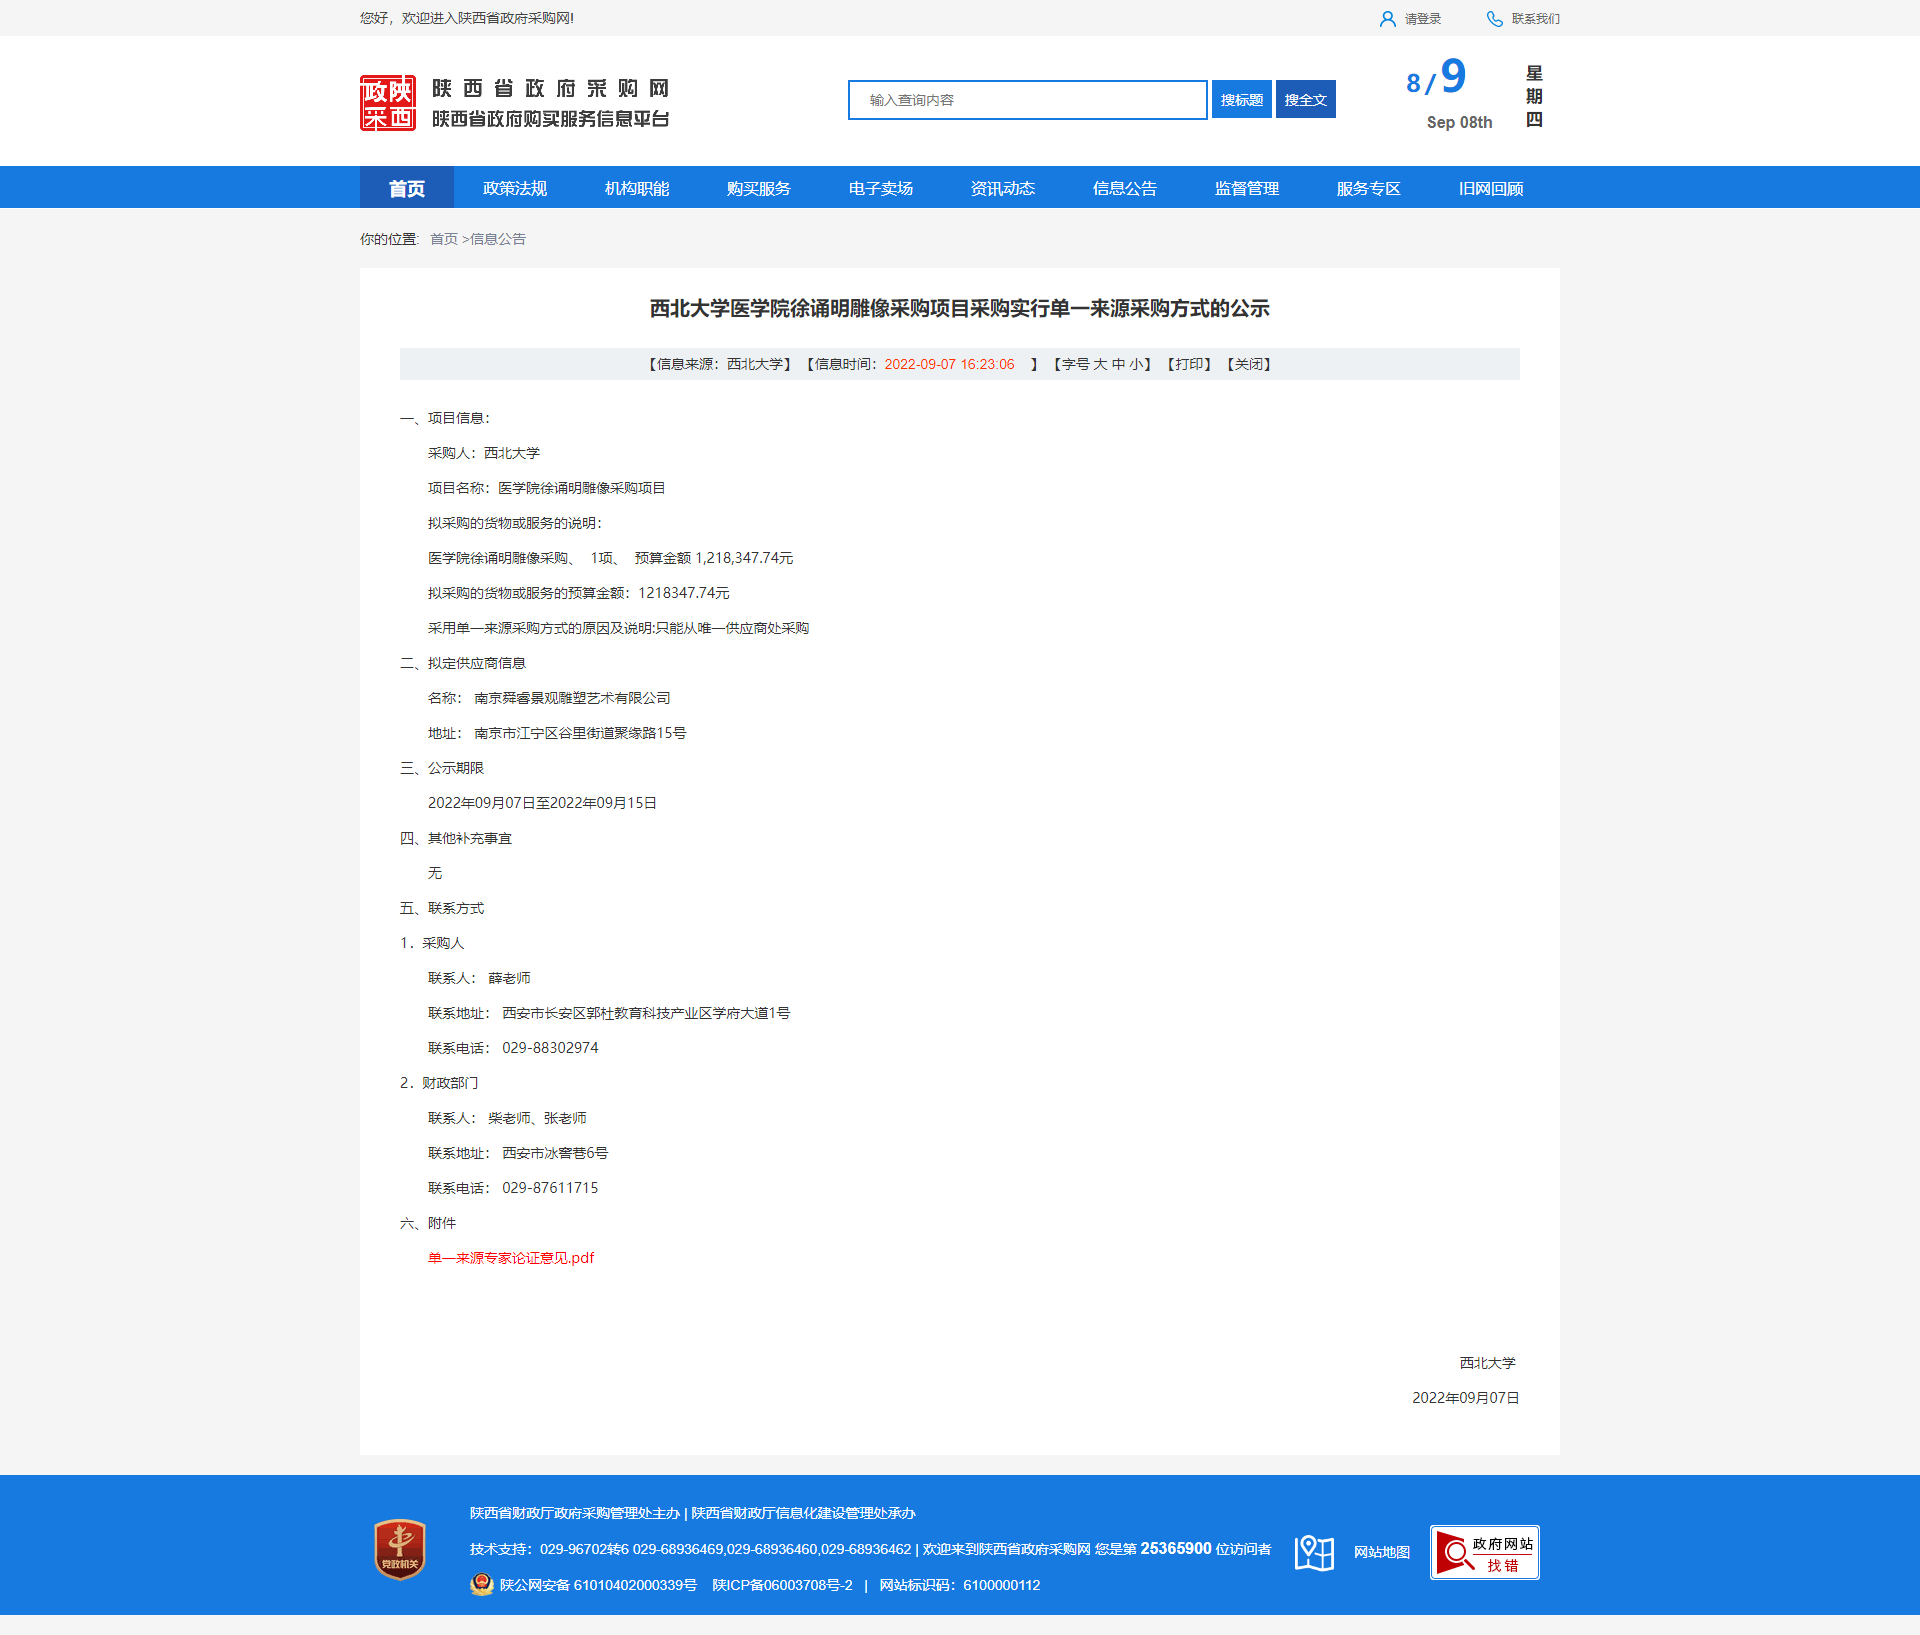
Task: Click 首页 in the breadcrumb trail
Action: tap(443, 239)
